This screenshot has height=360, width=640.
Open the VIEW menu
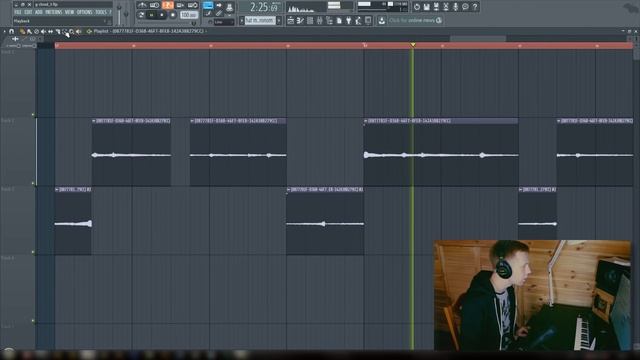(69, 12)
